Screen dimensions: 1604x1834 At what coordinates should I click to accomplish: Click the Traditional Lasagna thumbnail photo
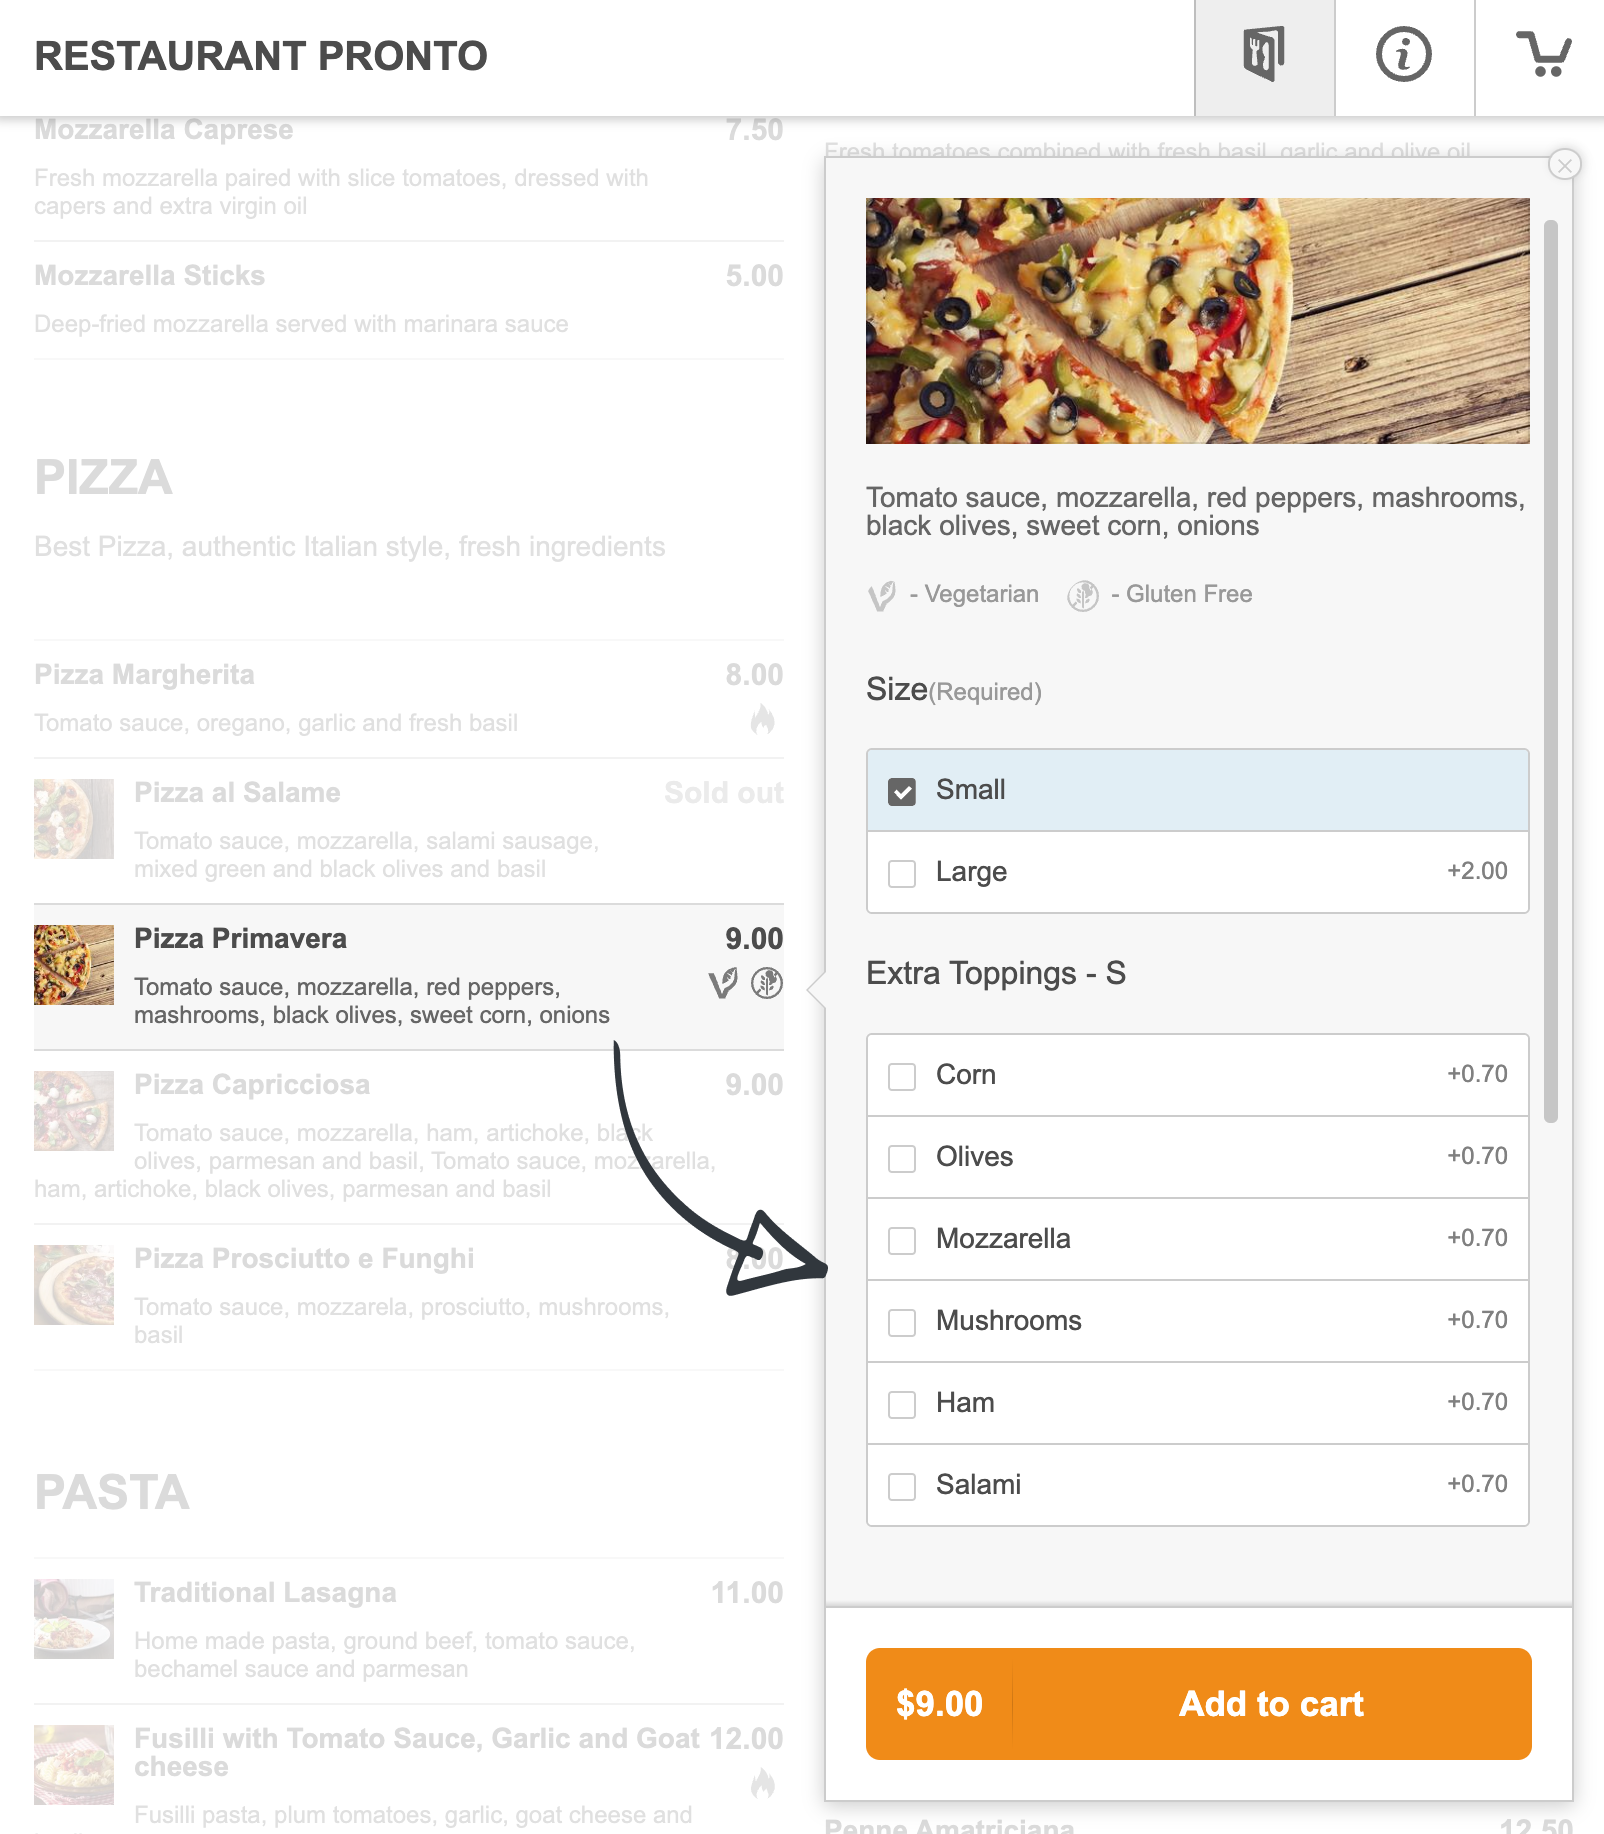pyautogui.click(x=74, y=1620)
